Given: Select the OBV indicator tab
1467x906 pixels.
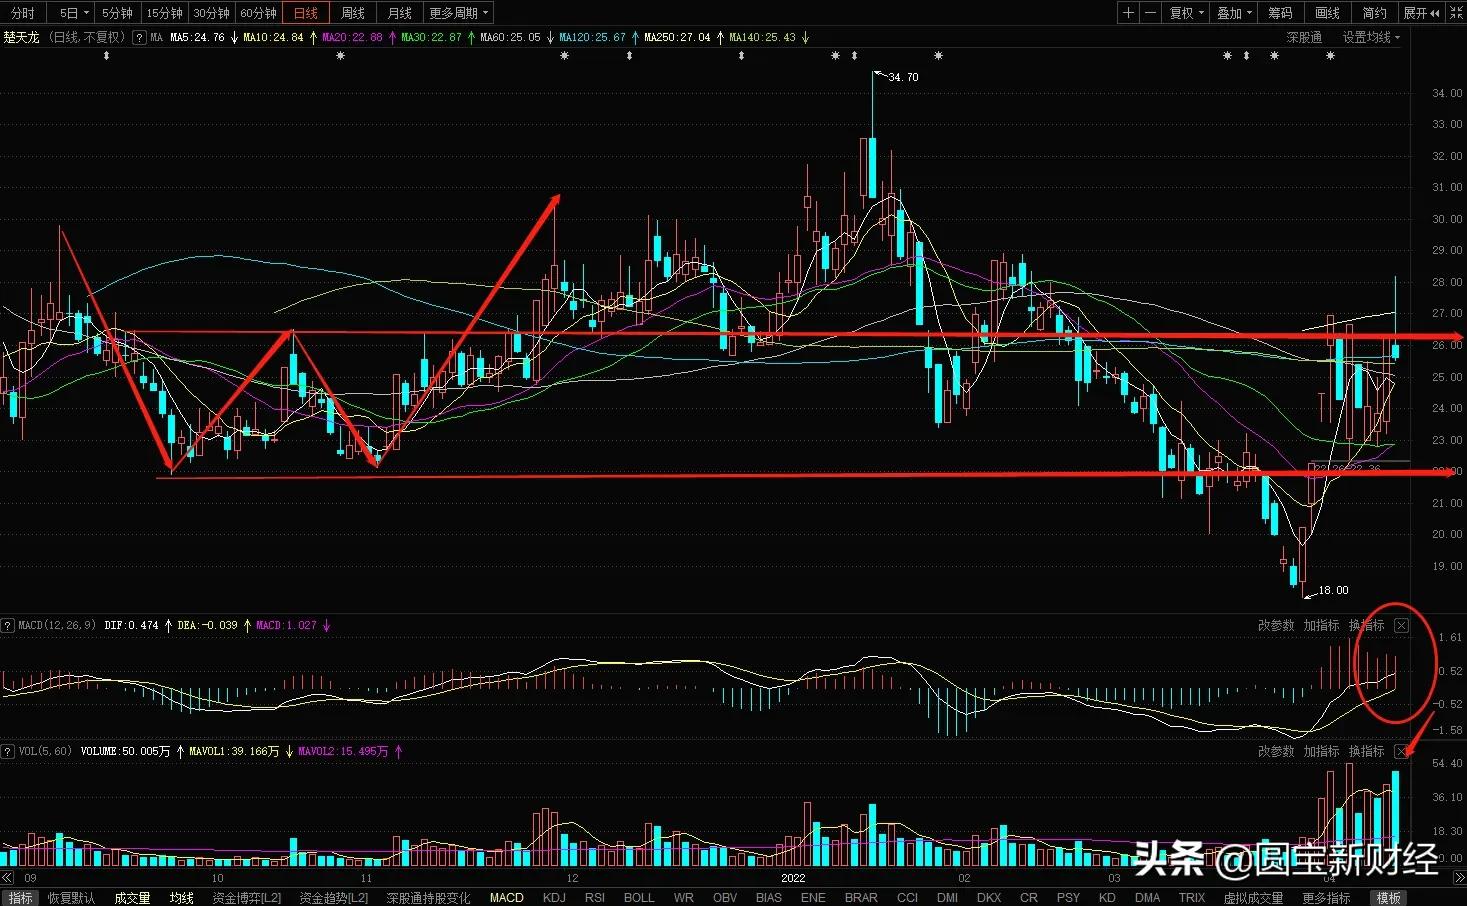Looking at the screenshot, I should [x=725, y=898].
